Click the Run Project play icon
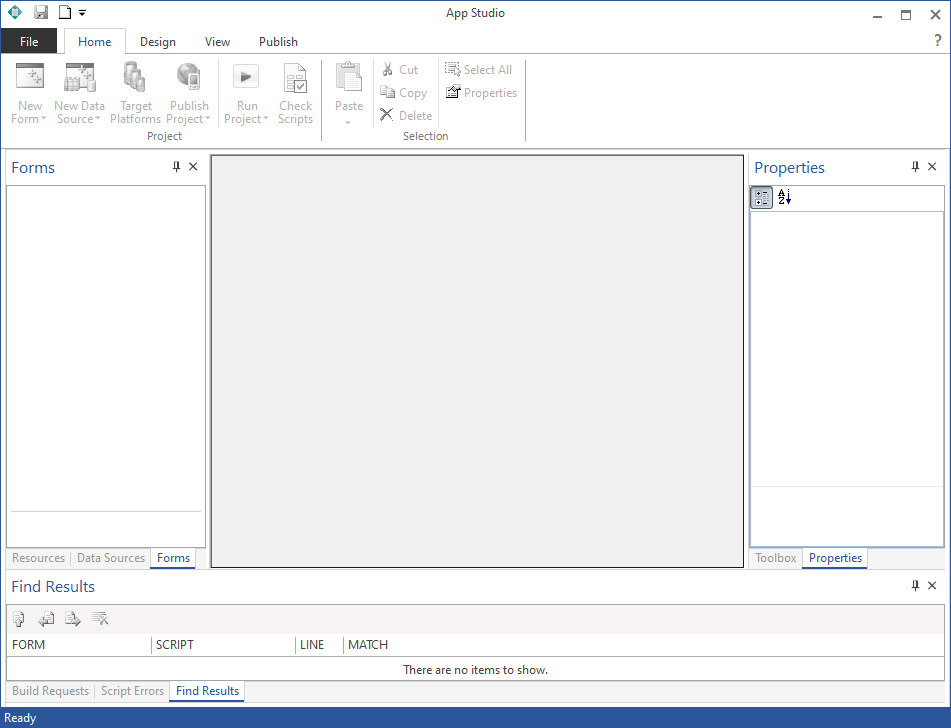951x728 pixels. coord(246,76)
